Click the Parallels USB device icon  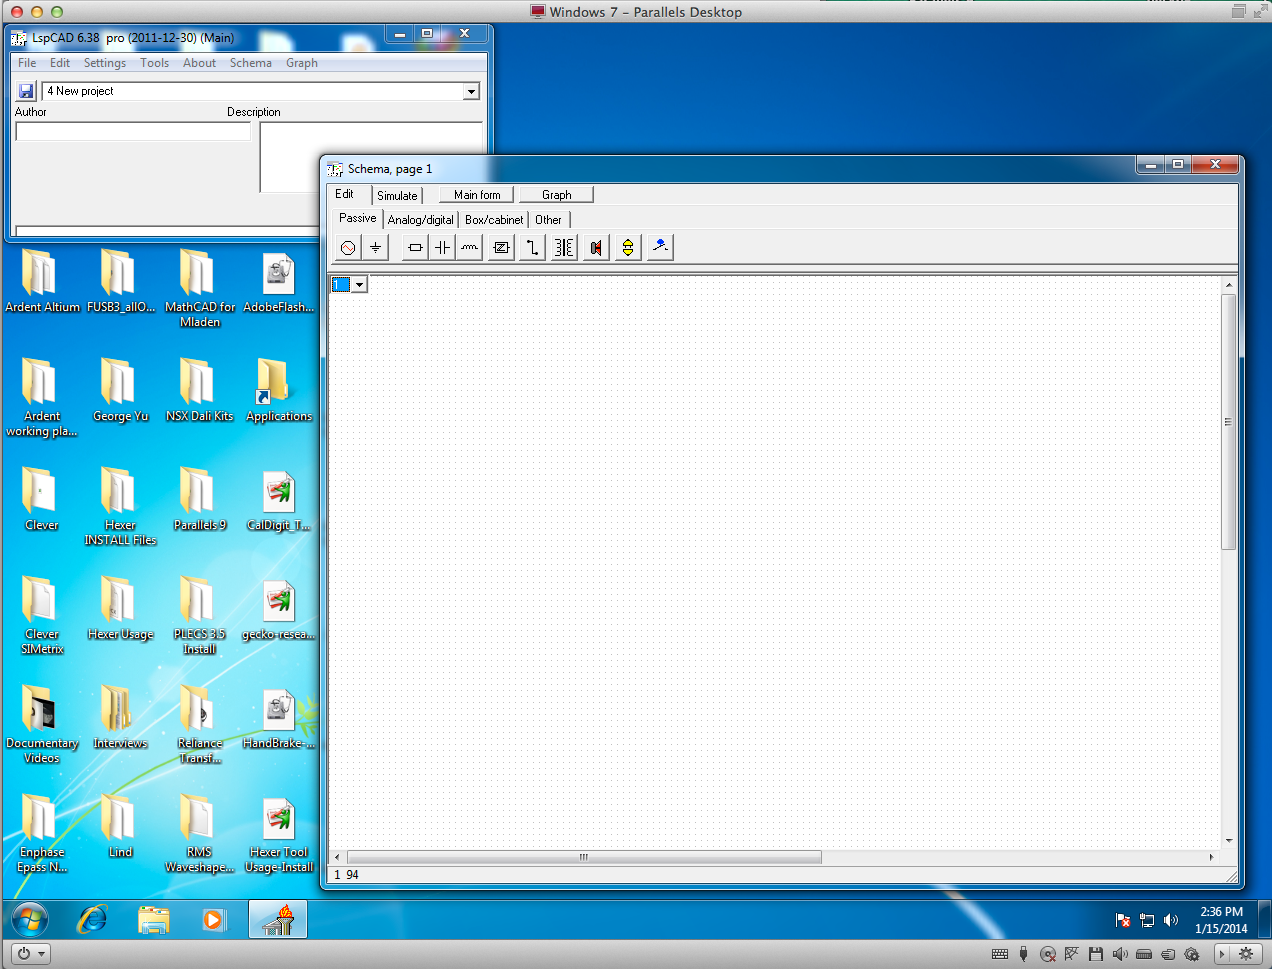click(1023, 954)
